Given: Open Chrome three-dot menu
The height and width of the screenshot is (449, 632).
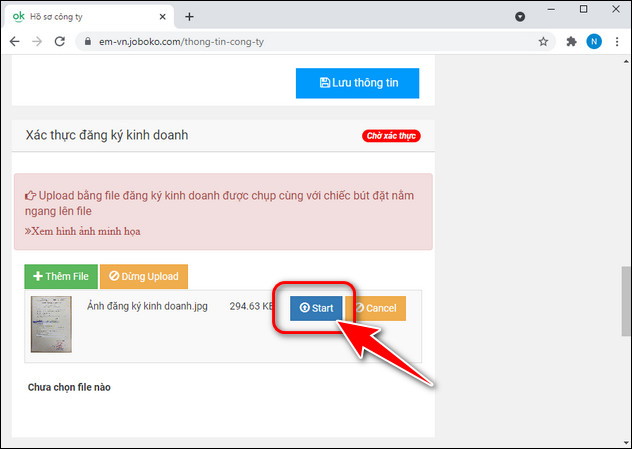Looking at the screenshot, I should 617,42.
